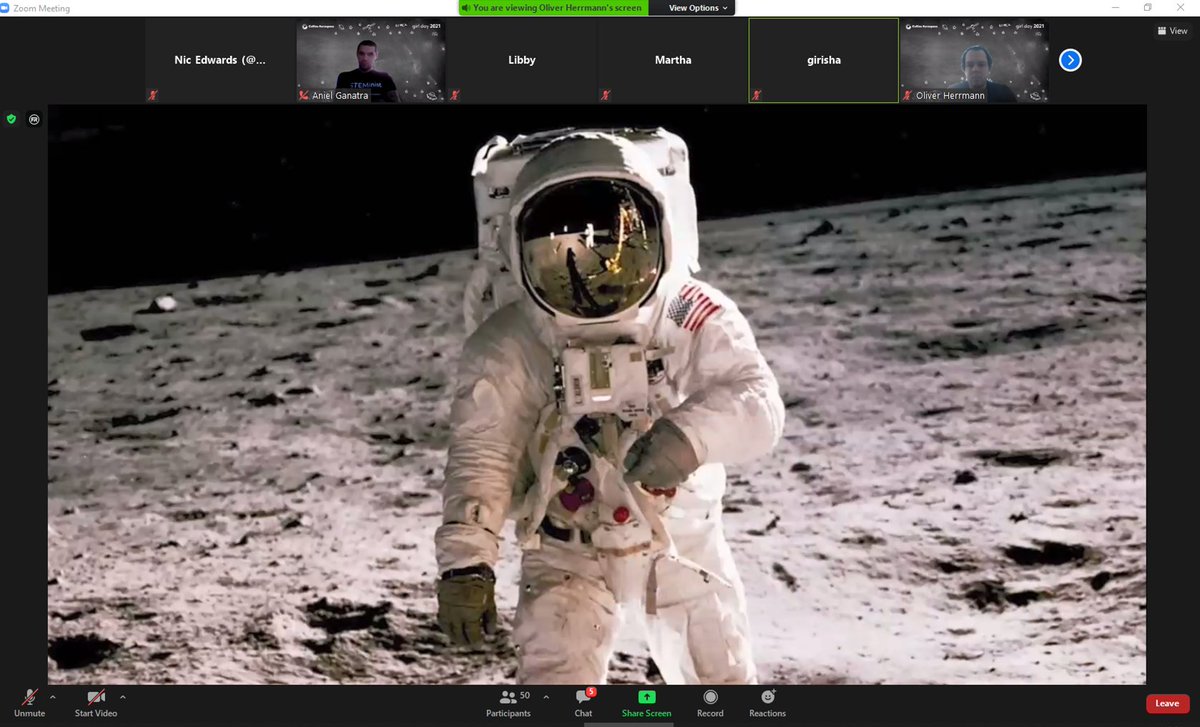The image size is (1200, 727).
Task: Click the shared astronaut image
Action: [x=597, y=394]
